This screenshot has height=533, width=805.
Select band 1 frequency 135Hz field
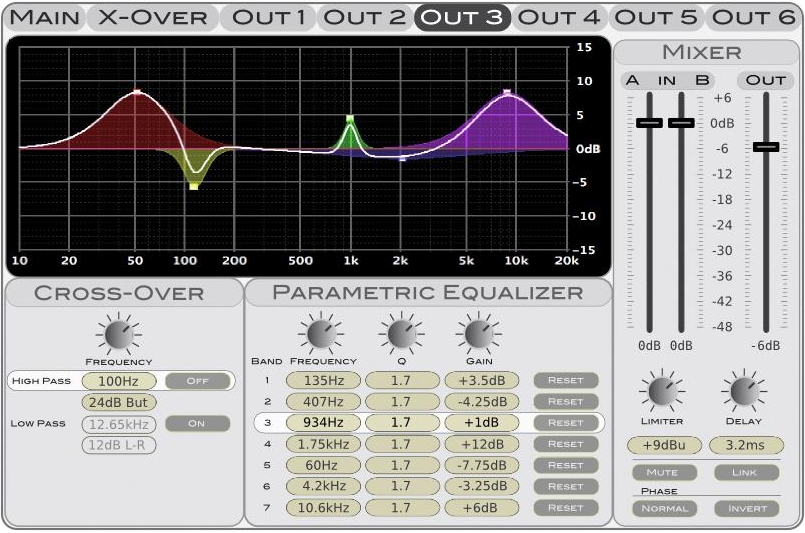click(323, 380)
